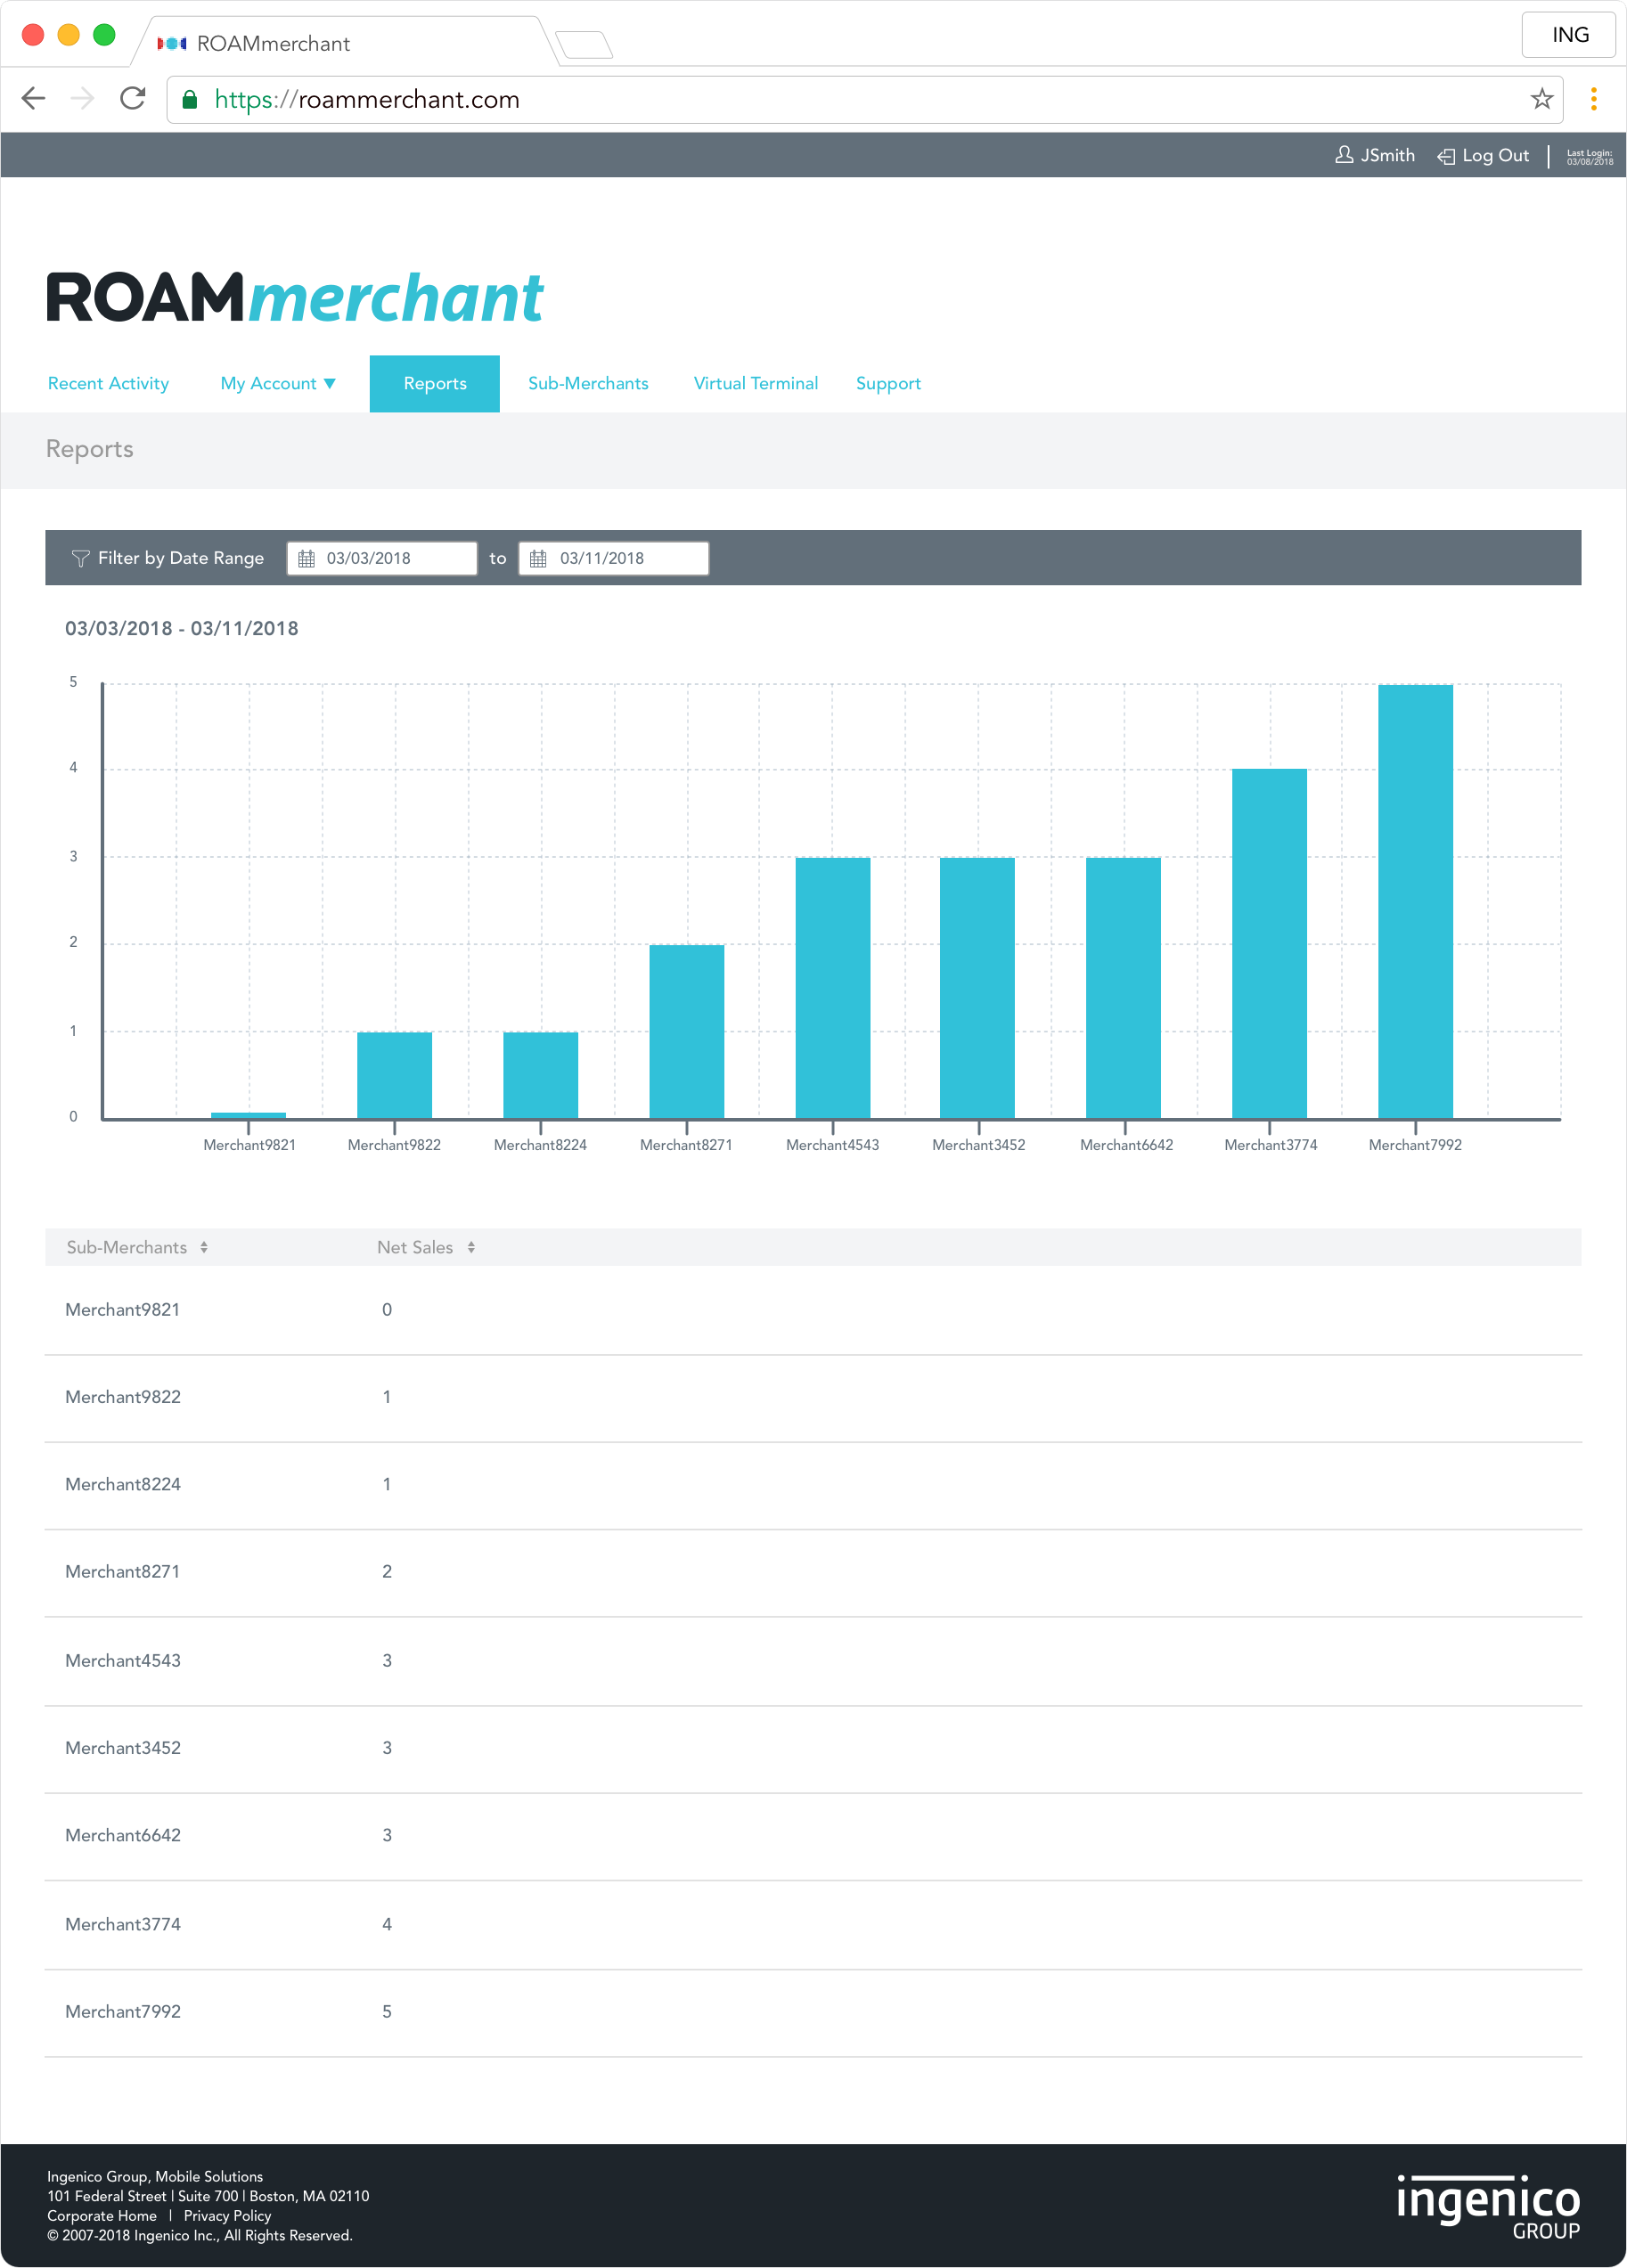
Task: Click the ING profile button
Action: [1569, 35]
